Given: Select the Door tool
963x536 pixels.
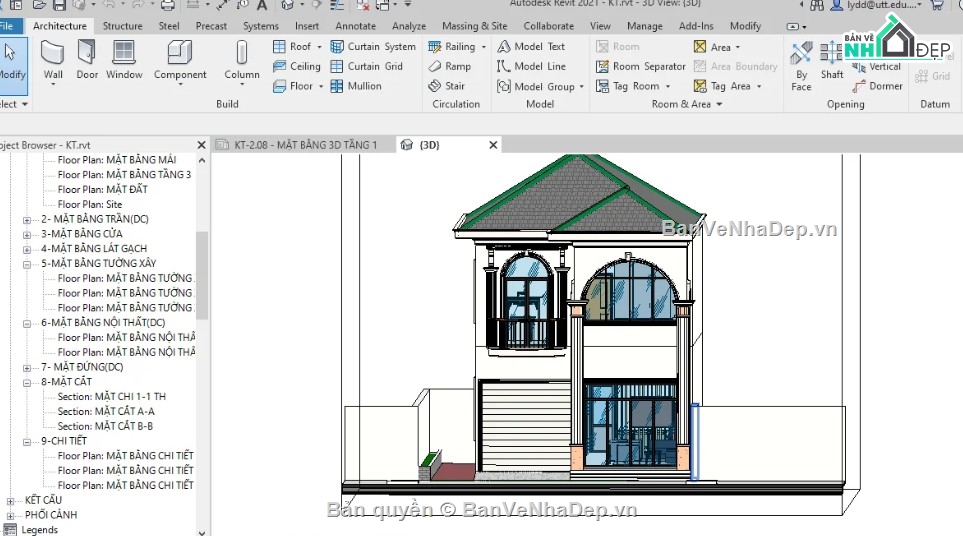Looking at the screenshot, I should pyautogui.click(x=87, y=60).
